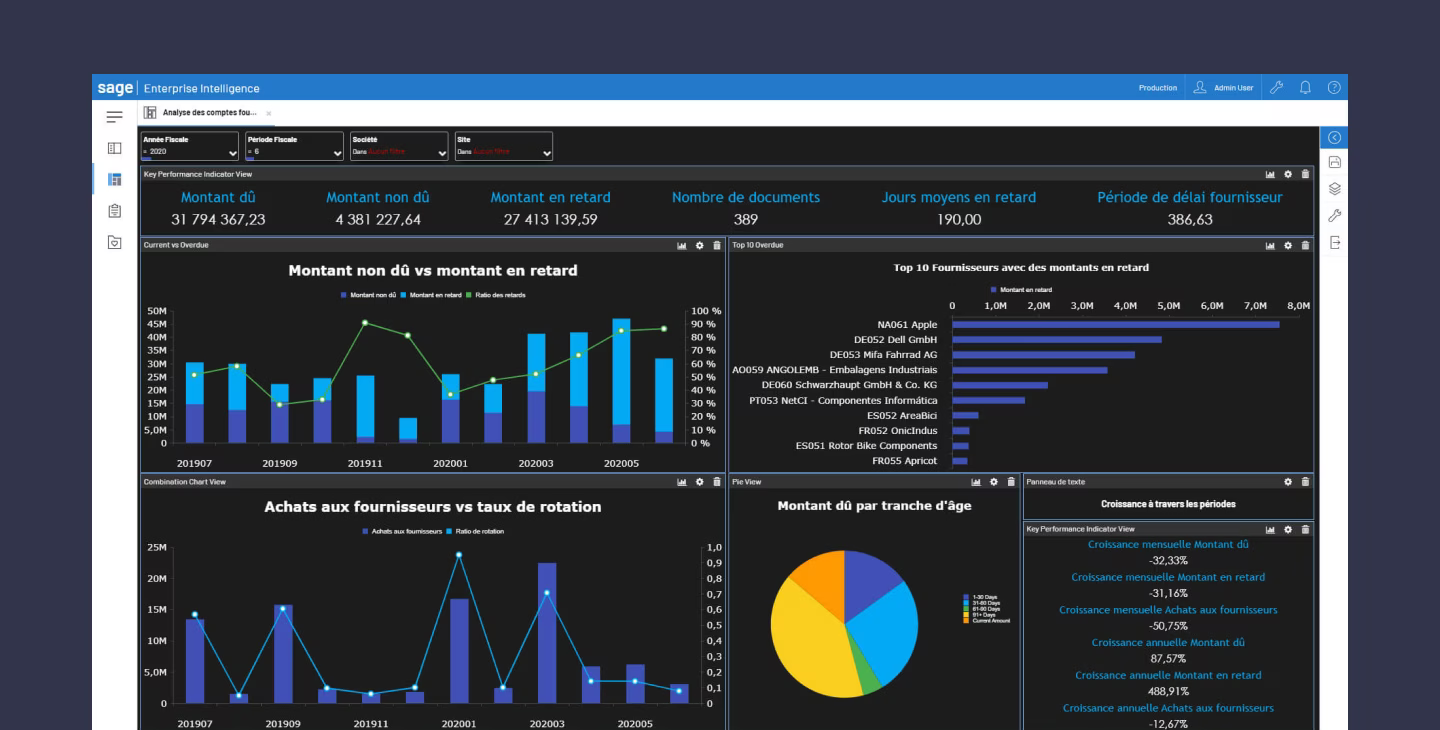
Task: Click the Production environment label
Action: tap(1157, 88)
